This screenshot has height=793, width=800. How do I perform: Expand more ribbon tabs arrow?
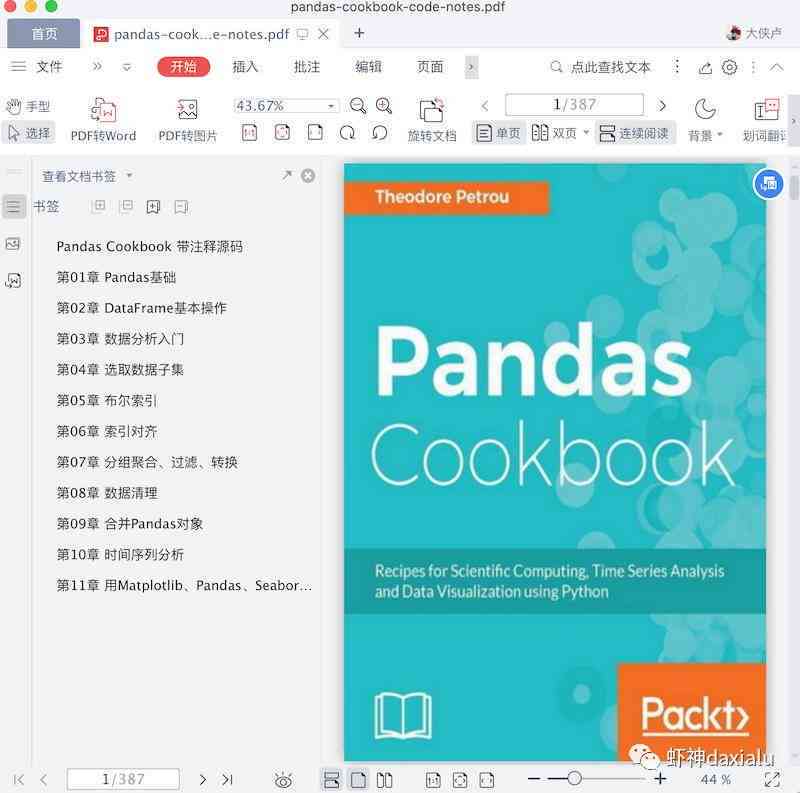coord(471,67)
